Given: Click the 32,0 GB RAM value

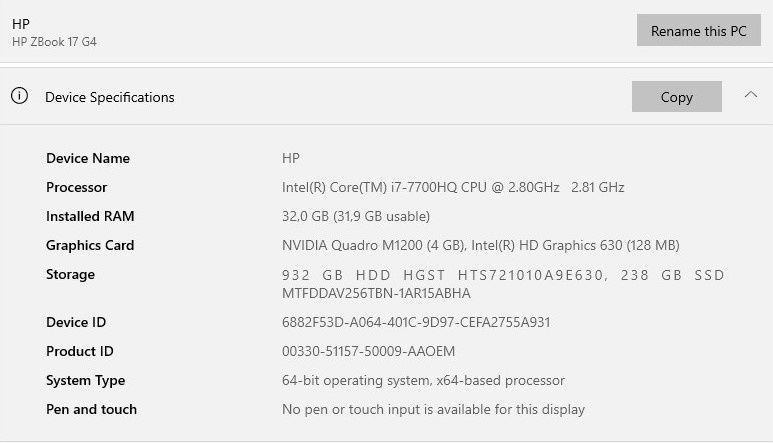Looking at the screenshot, I should tap(356, 216).
